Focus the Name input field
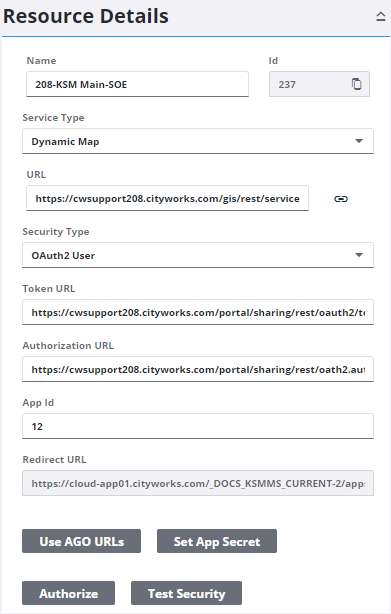This screenshot has height=614, width=391. point(137,84)
